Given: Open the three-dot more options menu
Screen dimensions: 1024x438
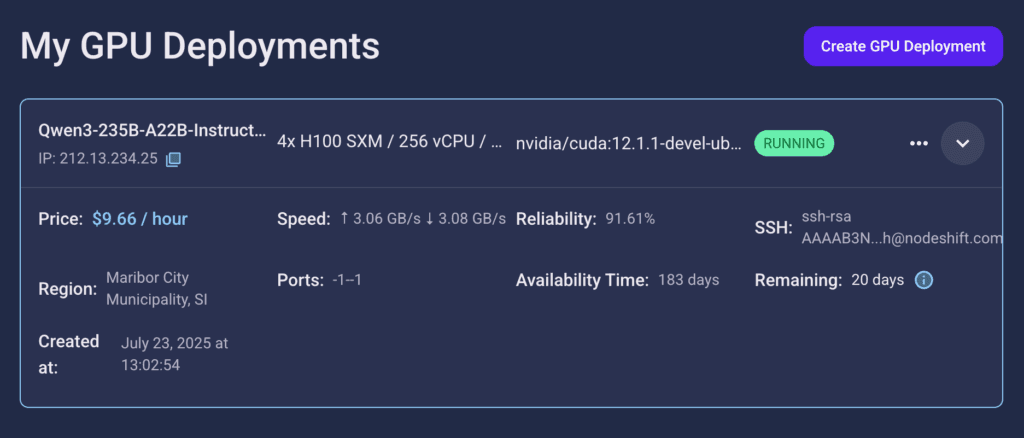Looking at the screenshot, I should [x=919, y=144].
